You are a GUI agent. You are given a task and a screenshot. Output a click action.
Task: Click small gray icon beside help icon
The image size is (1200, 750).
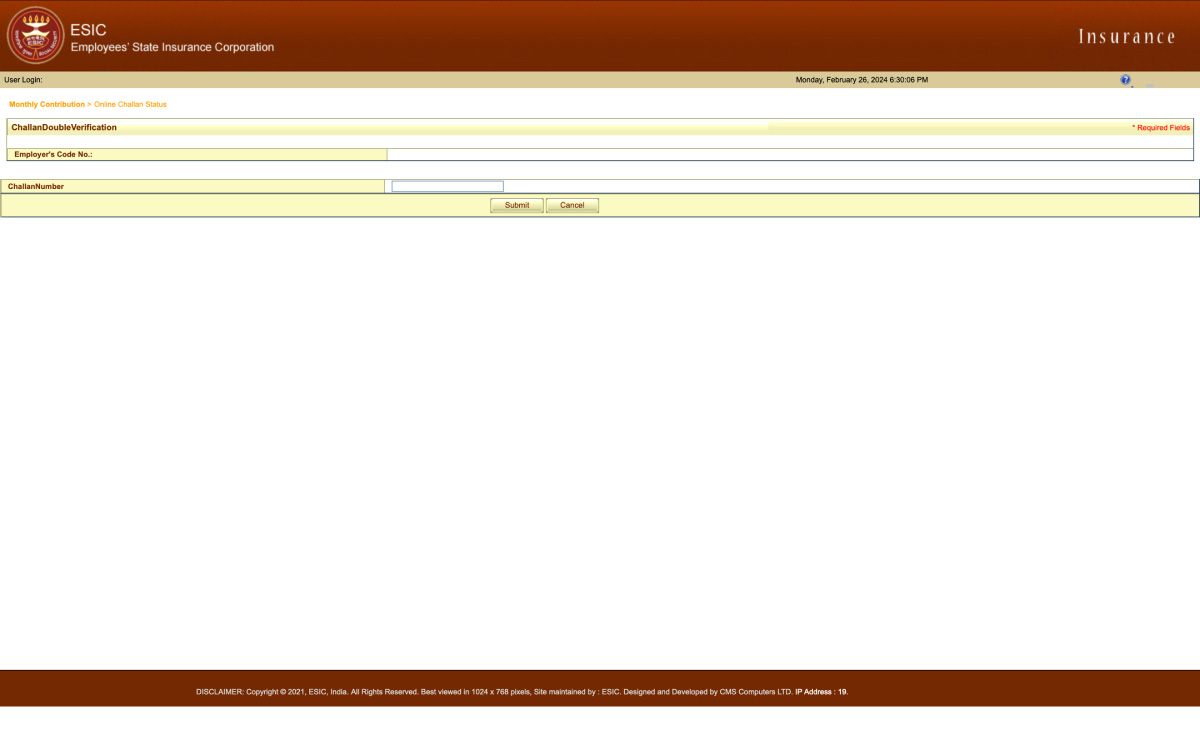[x=1149, y=84]
